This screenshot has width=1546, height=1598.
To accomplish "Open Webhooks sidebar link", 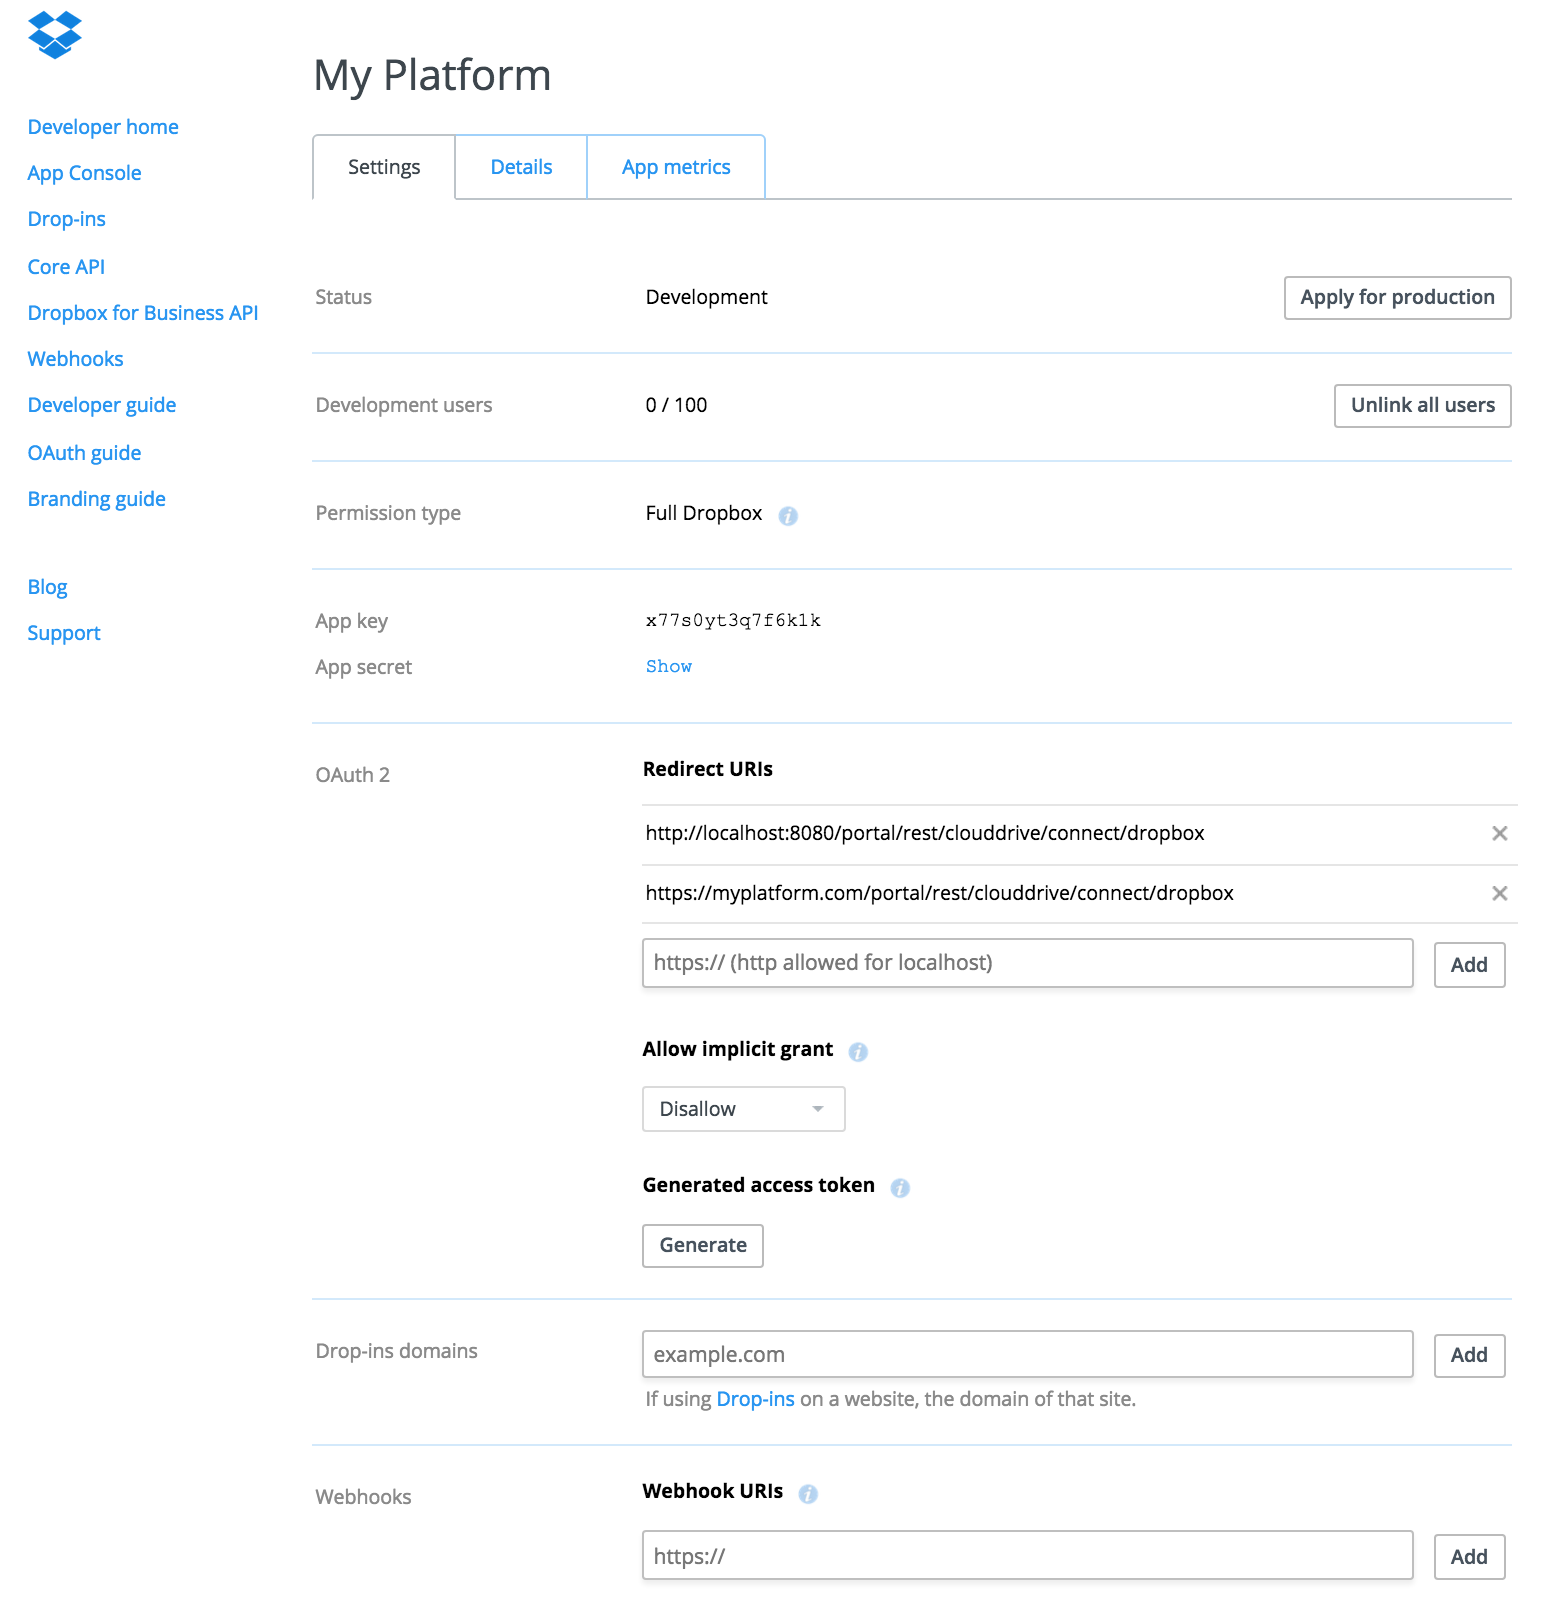I will [x=75, y=359].
